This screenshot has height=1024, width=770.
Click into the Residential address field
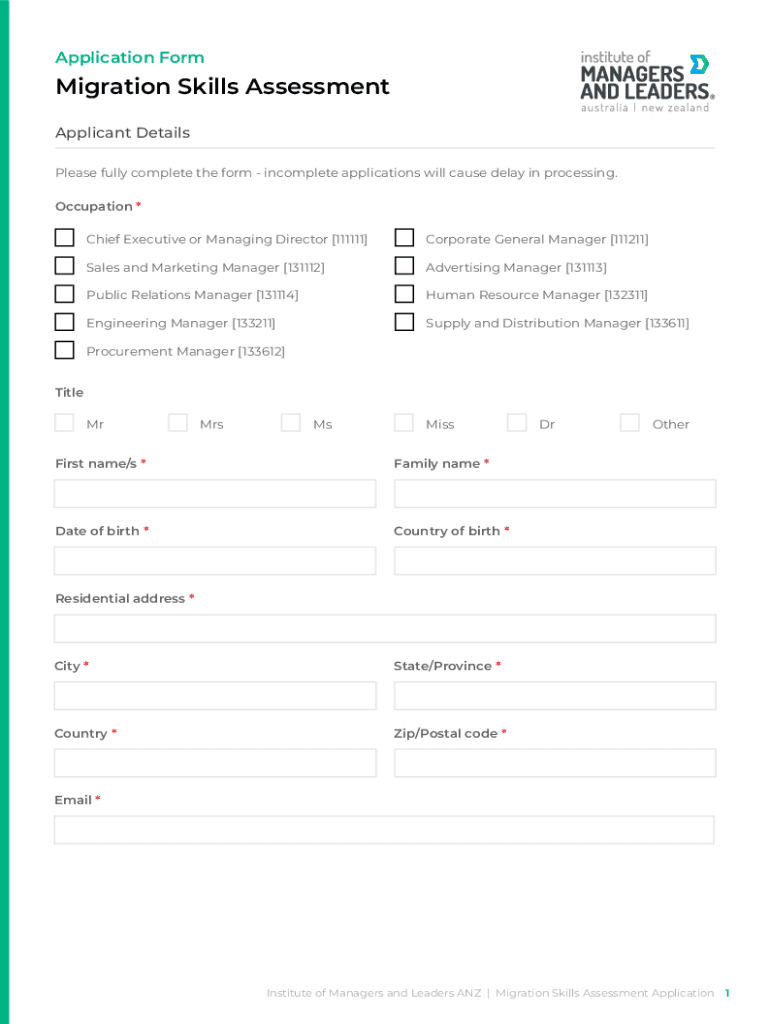(385, 629)
